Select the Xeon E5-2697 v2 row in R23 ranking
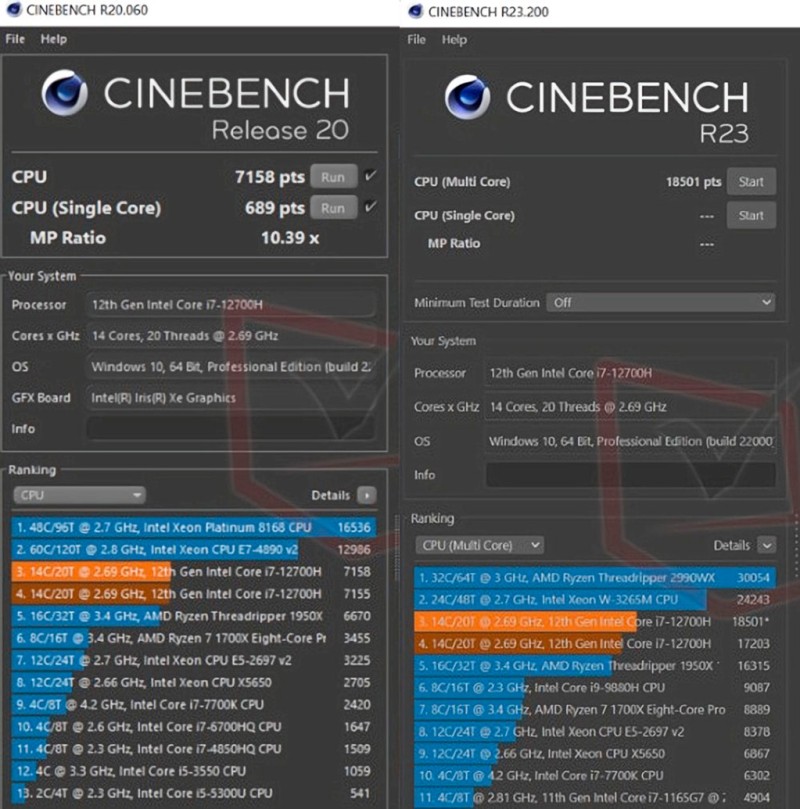800x809 pixels. pos(595,732)
